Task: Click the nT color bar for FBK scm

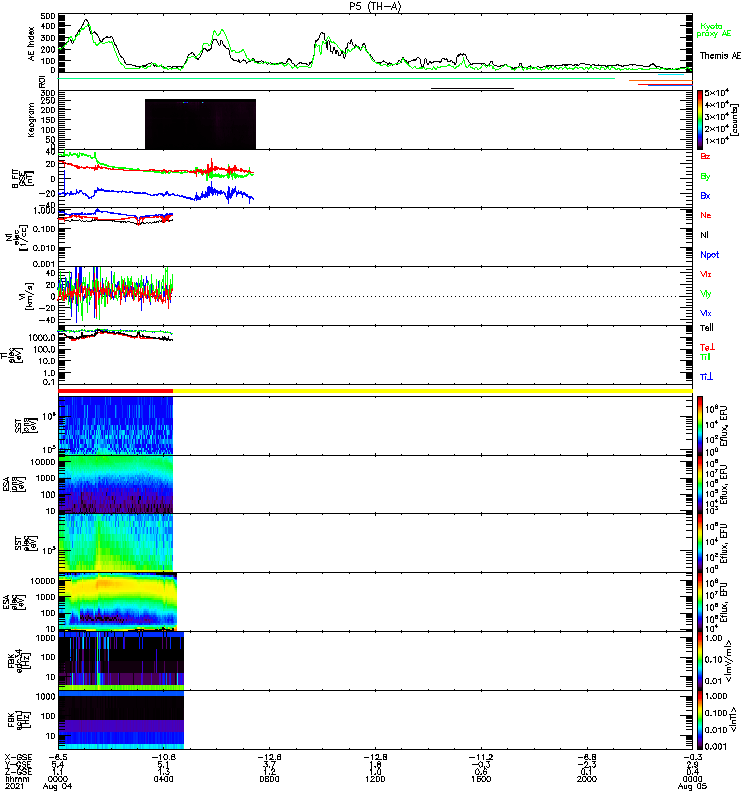Action: [x=700, y=719]
